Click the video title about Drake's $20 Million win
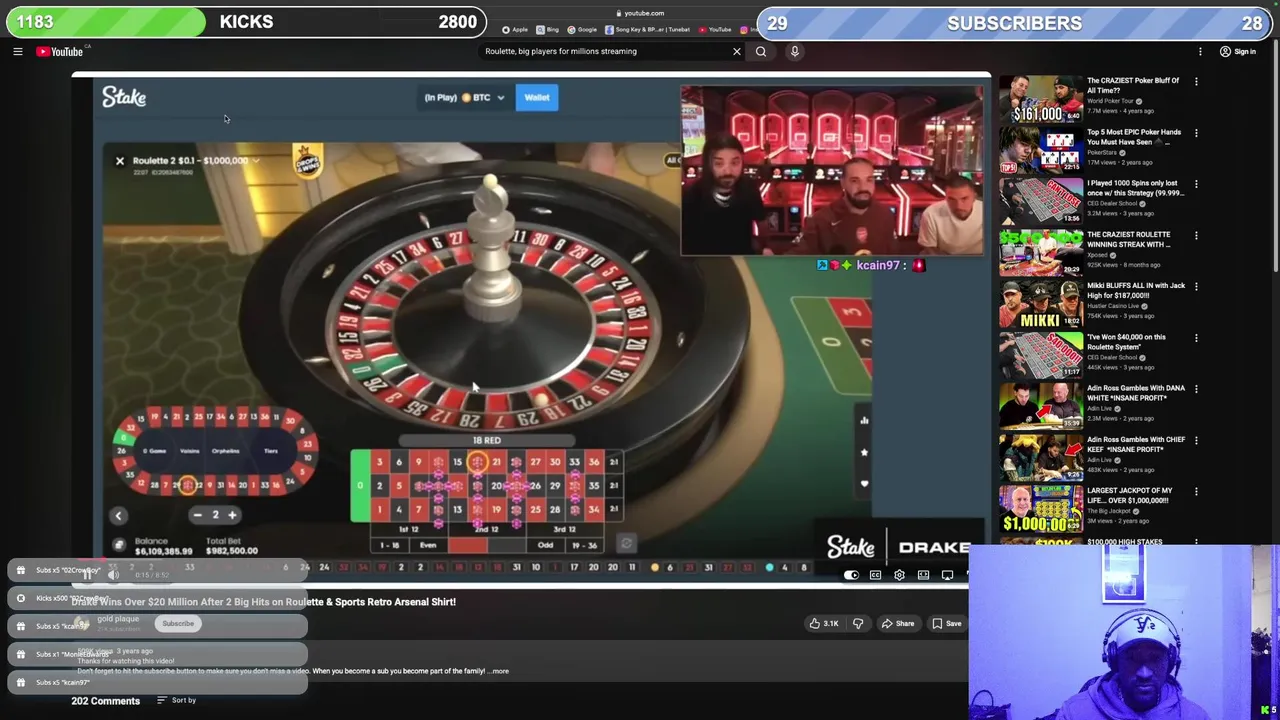 263,602
